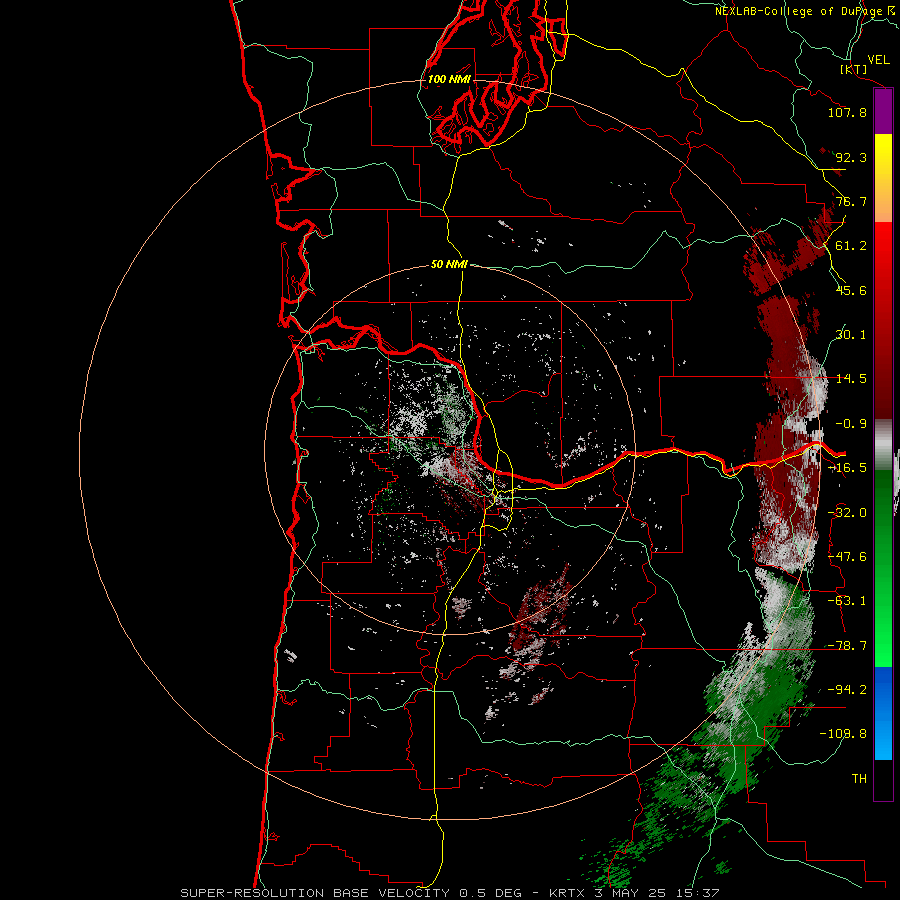Click the -63.1 velocity scale value

pyautogui.click(x=847, y=601)
